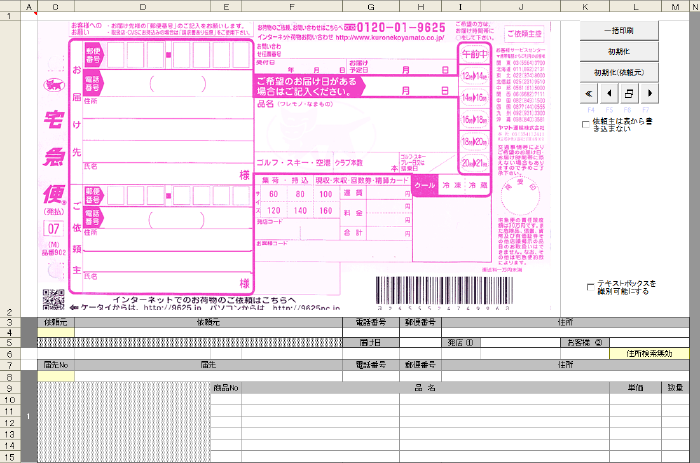Screen dimensions: 700x463
Task: Click the 一括印刷 batch print button
Action: tap(619, 30)
